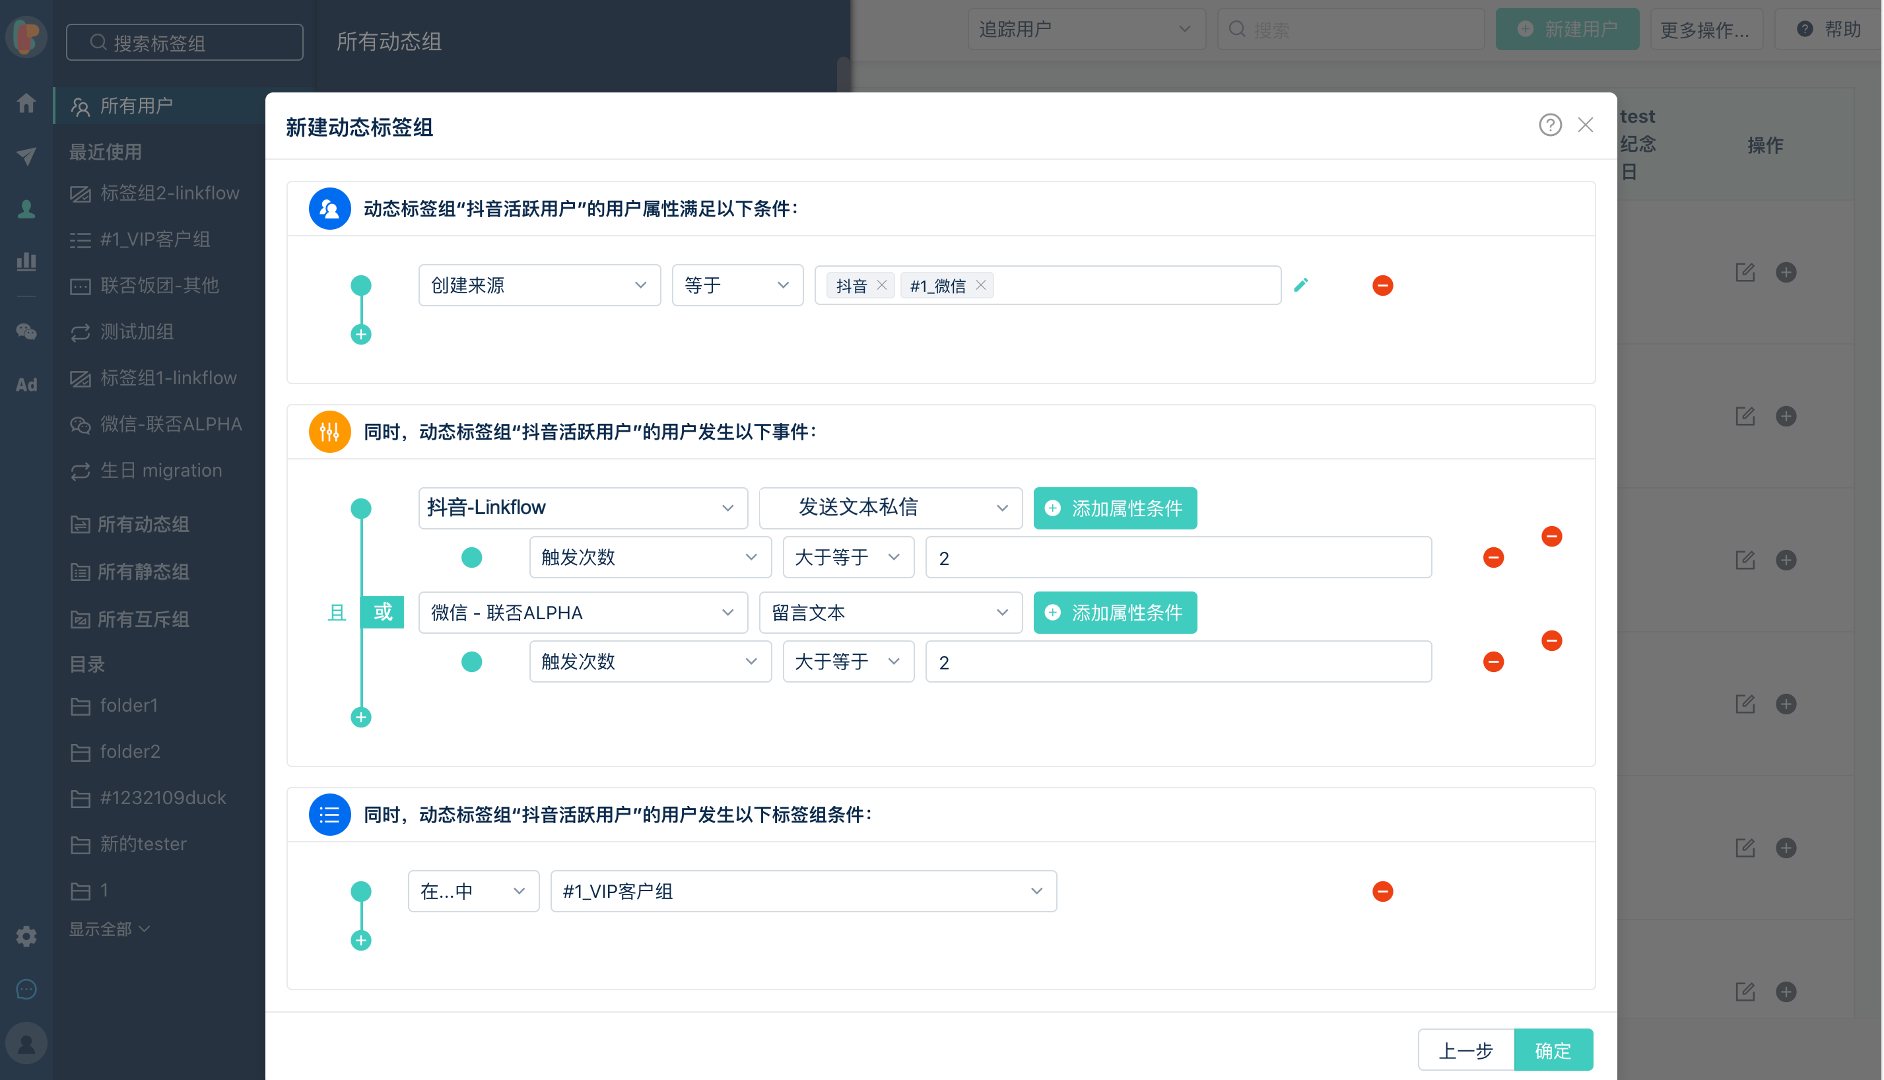Open the help question-mark icon in dialog header
The width and height of the screenshot is (1884, 1080).
pyautogui.click(x=1551, y=125)
